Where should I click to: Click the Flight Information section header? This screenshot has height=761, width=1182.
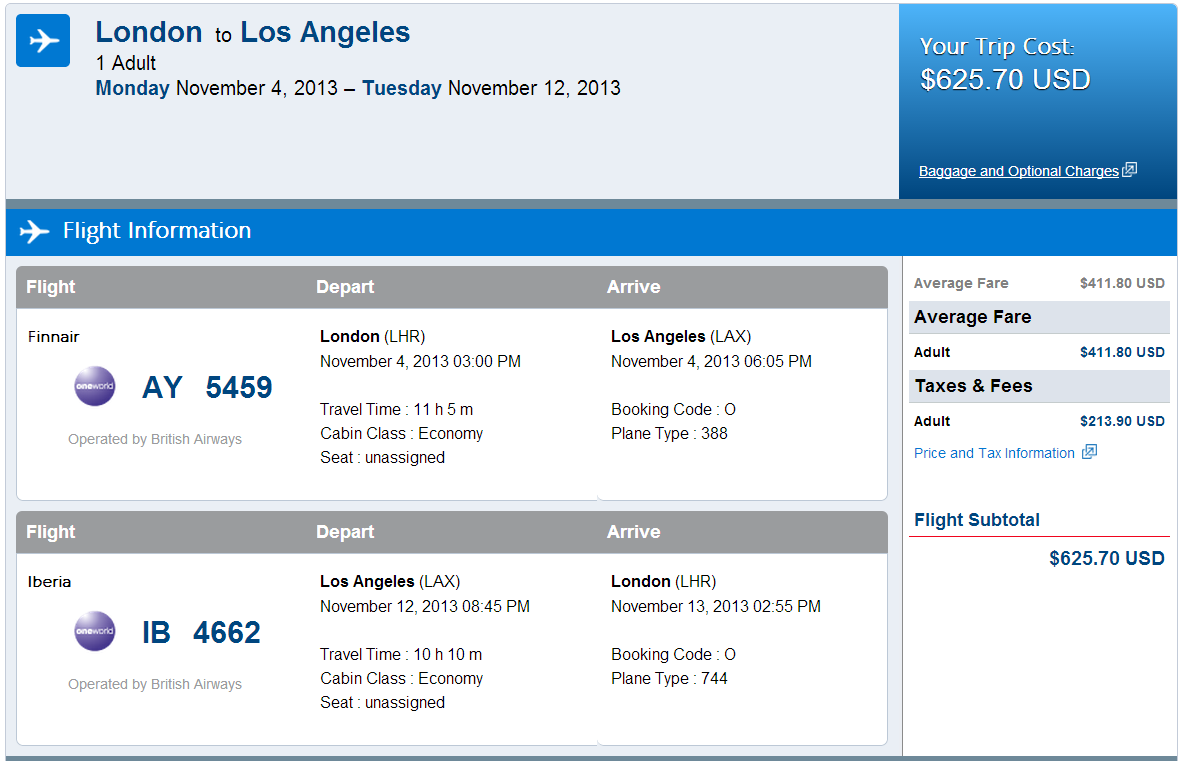coord(157,231)
